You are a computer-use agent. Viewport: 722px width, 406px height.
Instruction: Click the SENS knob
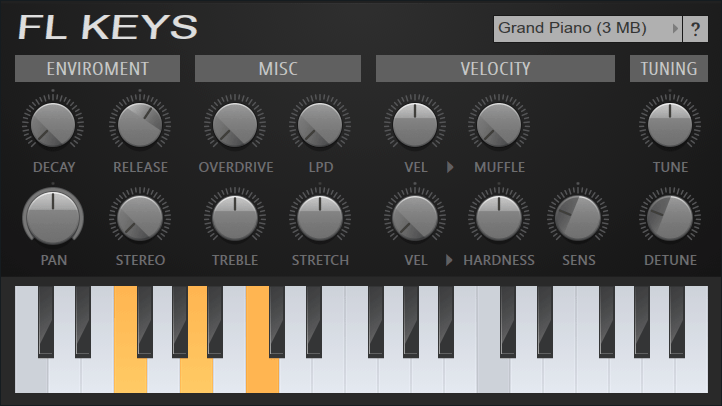(578, 217)
